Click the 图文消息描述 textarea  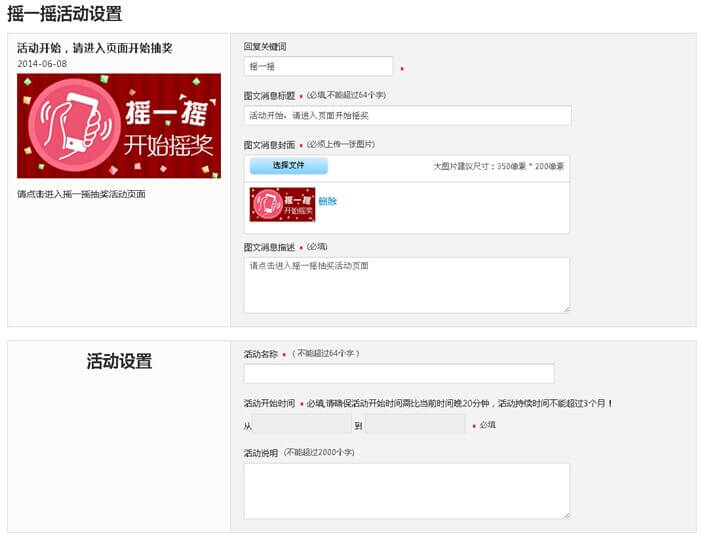tap(407, 285)
